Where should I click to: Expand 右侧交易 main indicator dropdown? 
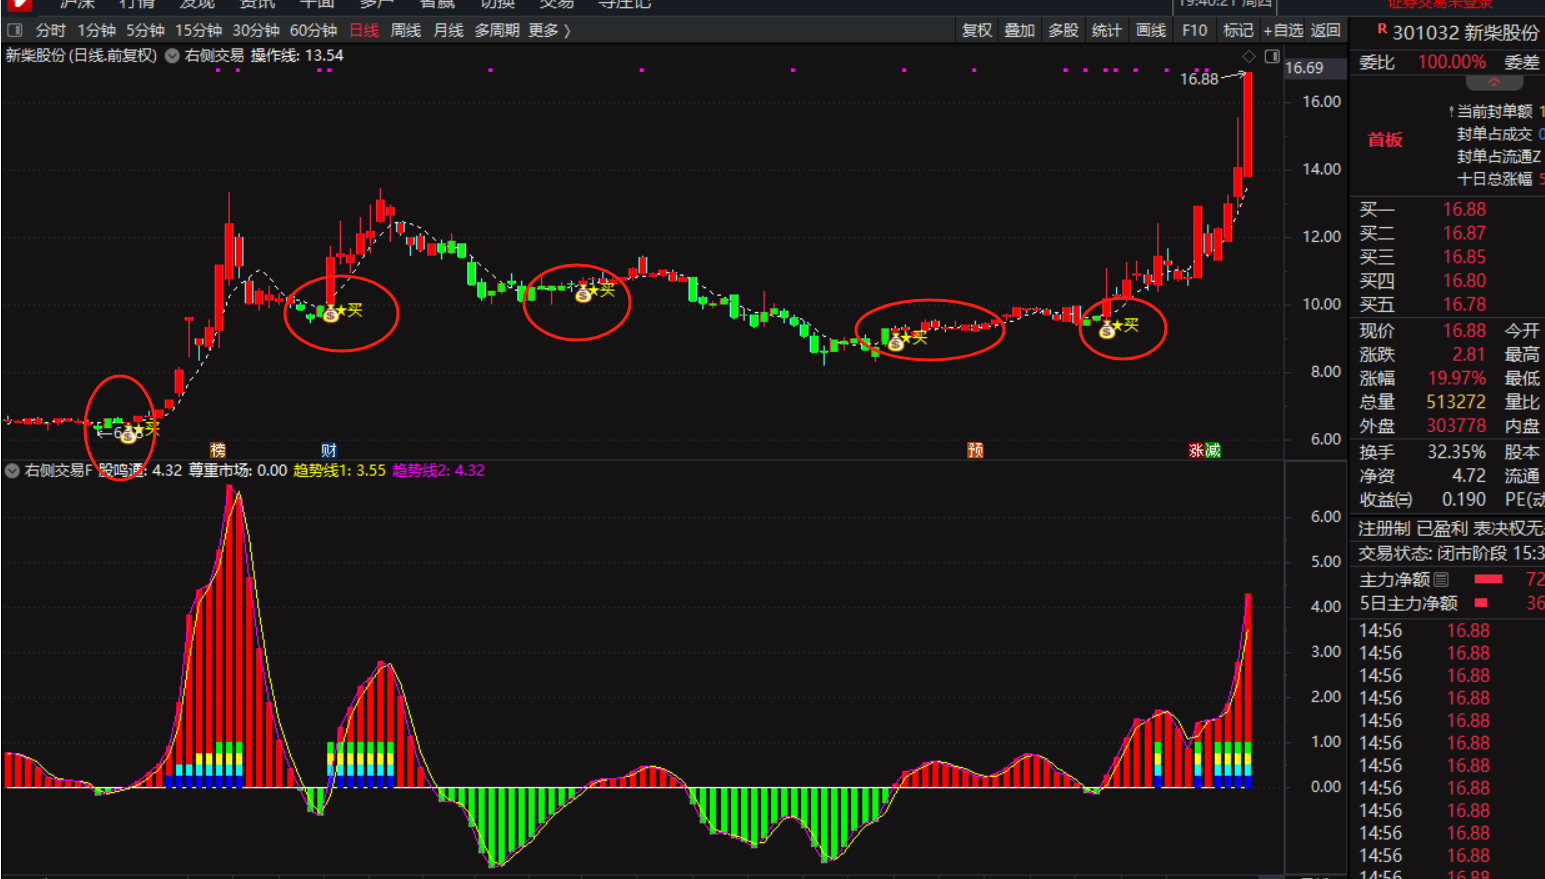coord(172,56)
